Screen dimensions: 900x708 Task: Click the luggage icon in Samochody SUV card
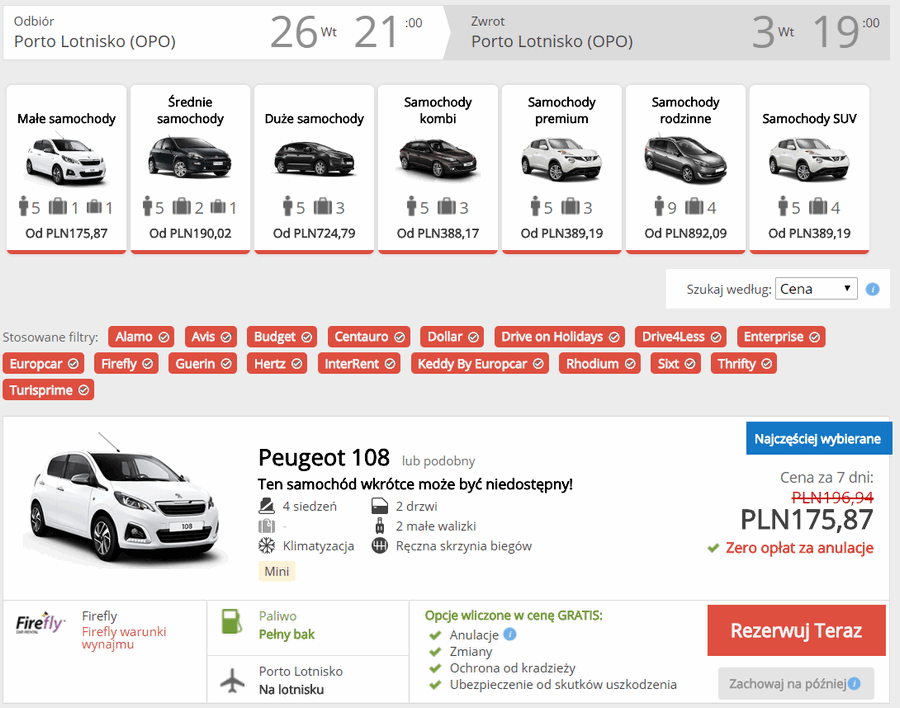pyautogui.click(x=818, y=206)
